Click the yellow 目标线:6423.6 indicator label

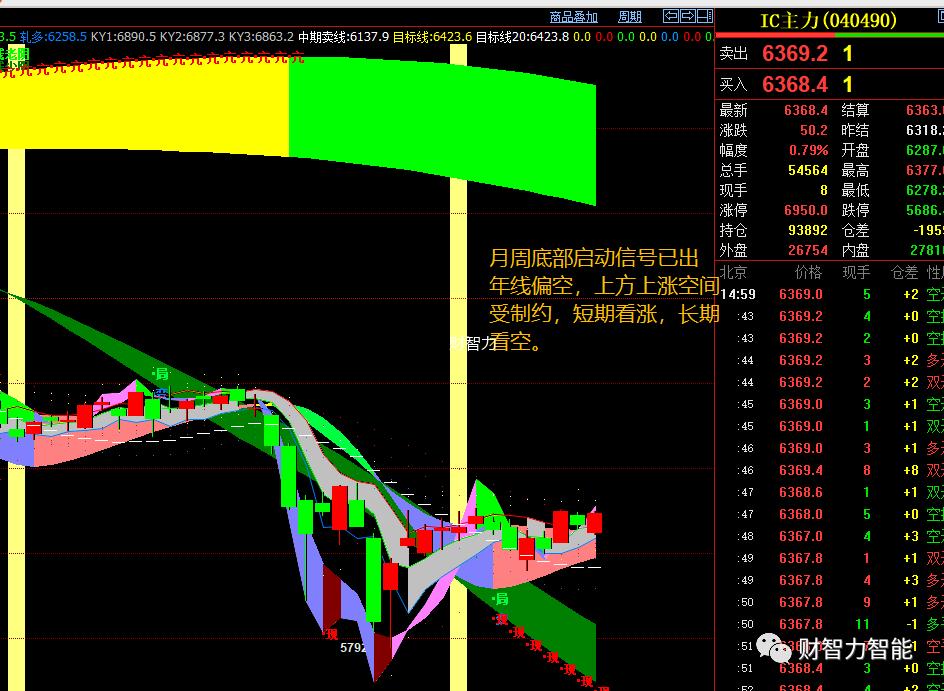point(432,37)
